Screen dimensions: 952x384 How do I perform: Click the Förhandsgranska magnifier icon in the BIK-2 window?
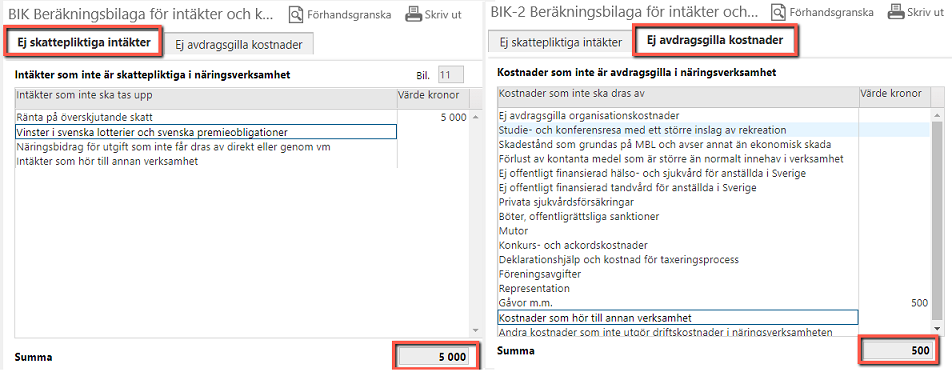pyautogui.click(x=778, y=12)
